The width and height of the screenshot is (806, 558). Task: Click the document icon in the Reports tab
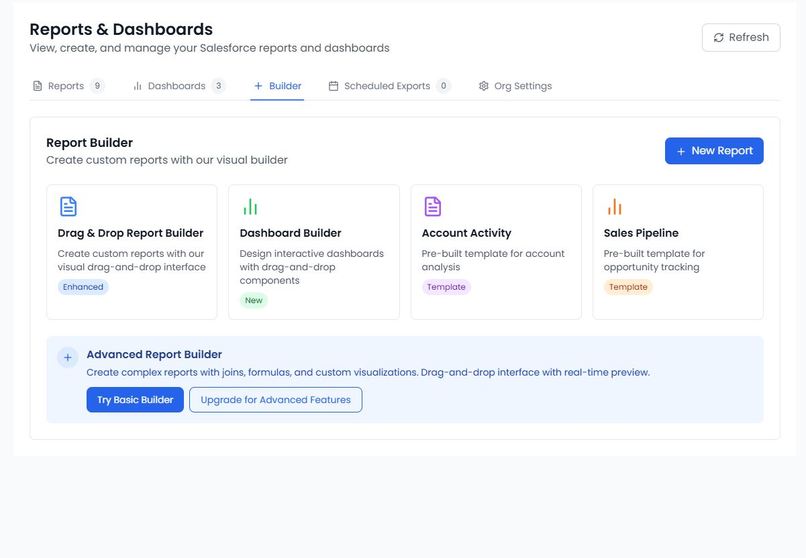[x=38, y=86]
